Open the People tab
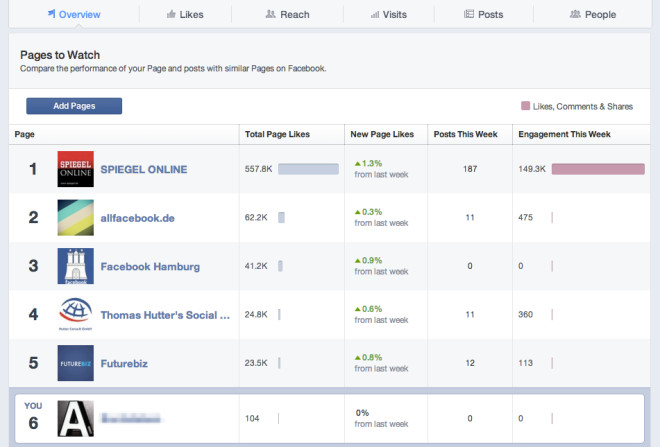 (x=593, y=14)
